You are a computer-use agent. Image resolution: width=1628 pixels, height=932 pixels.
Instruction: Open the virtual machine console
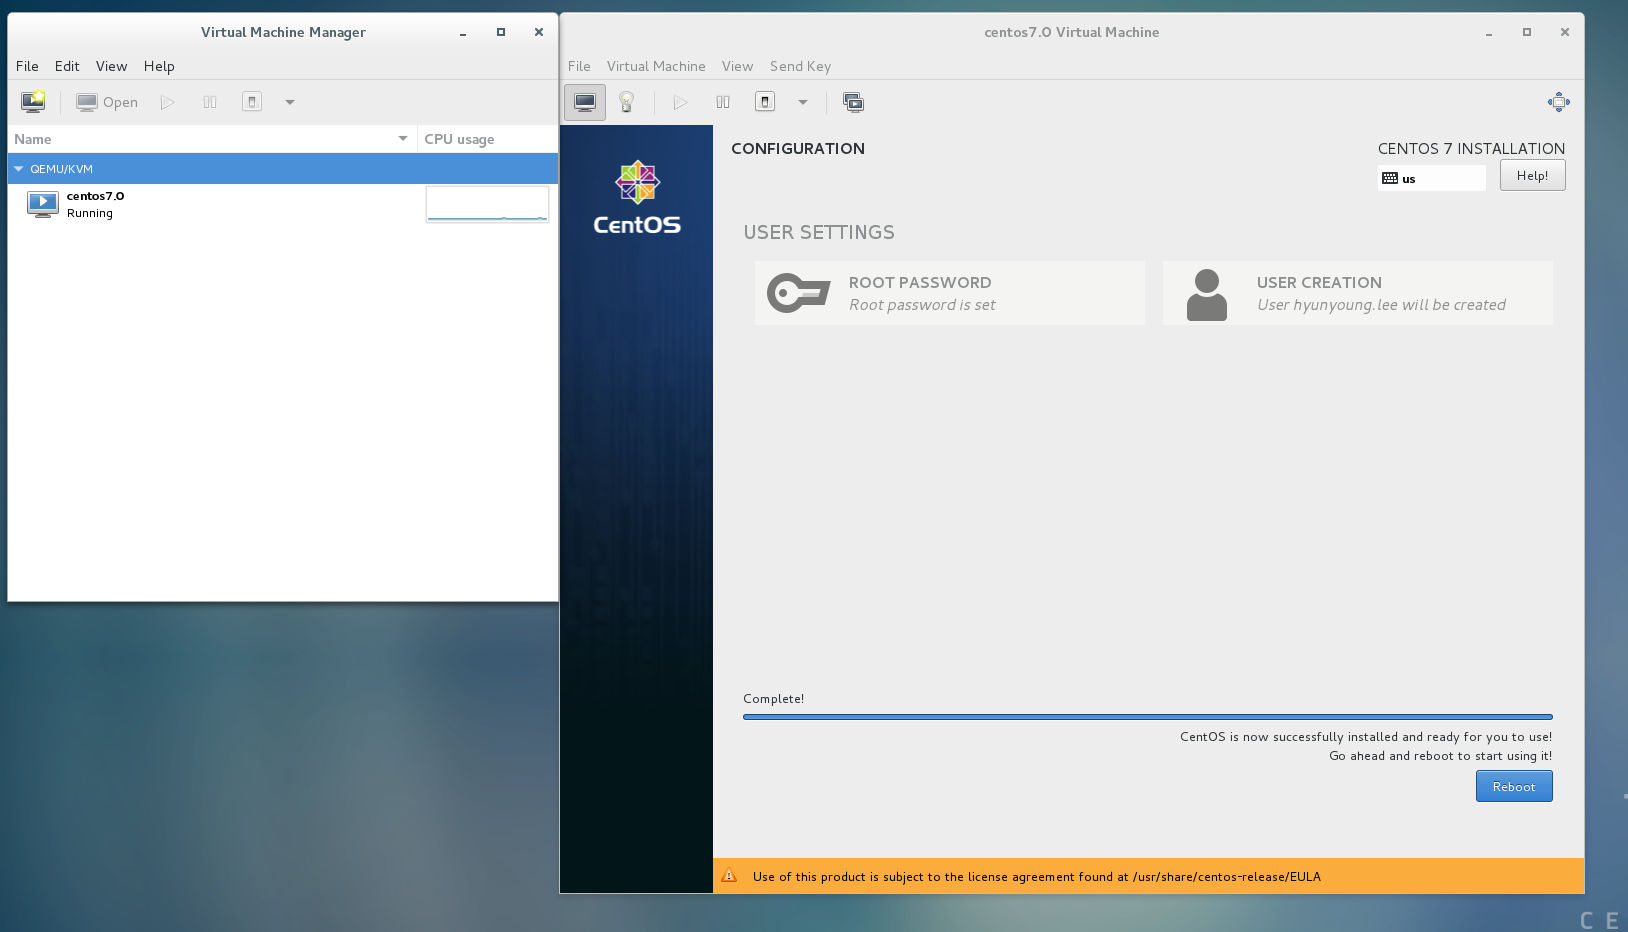coord(107,101)
